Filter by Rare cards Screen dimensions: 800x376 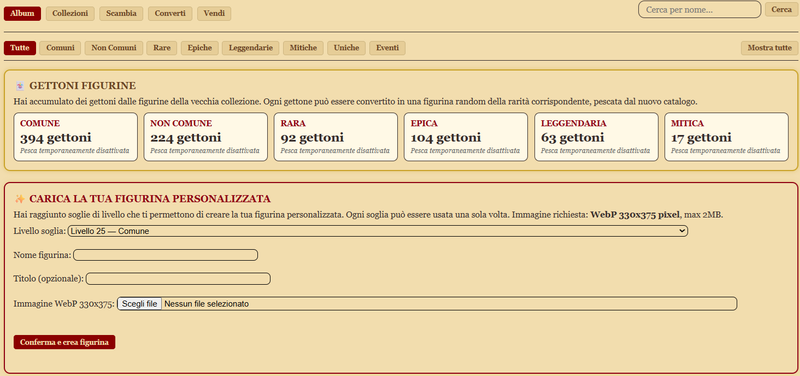[162, 48]
